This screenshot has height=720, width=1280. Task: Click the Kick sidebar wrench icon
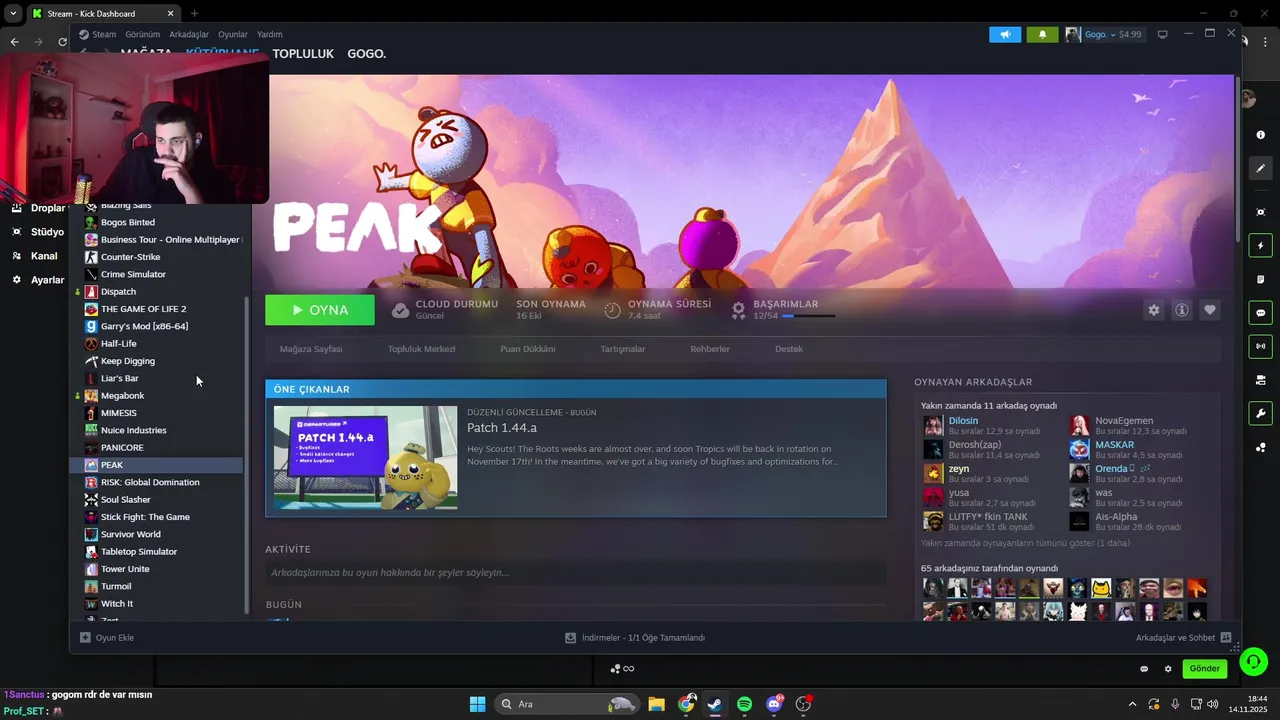point(1261,414)
